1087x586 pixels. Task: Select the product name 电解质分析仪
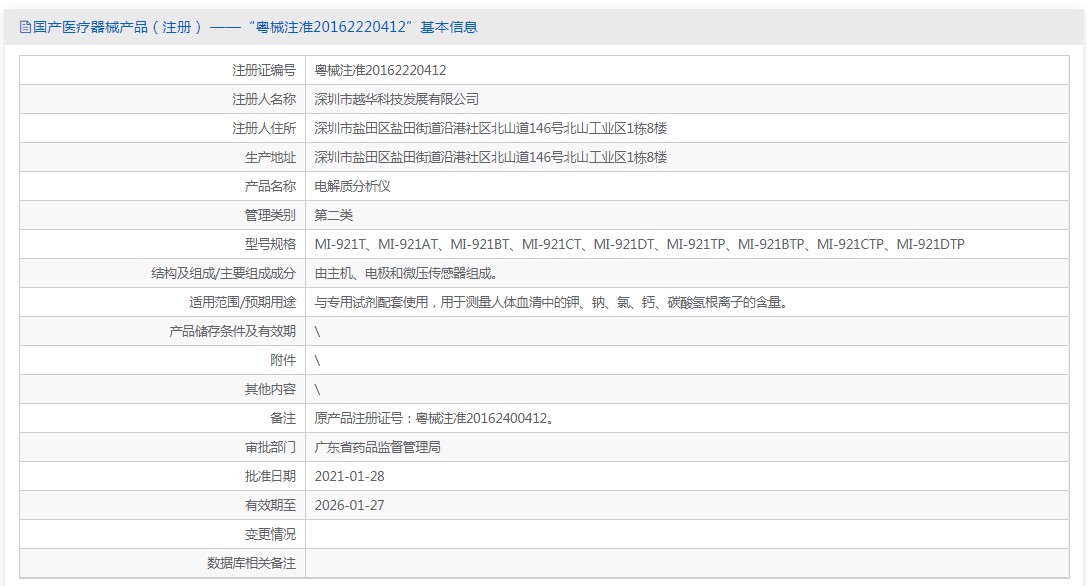(352, 186)
